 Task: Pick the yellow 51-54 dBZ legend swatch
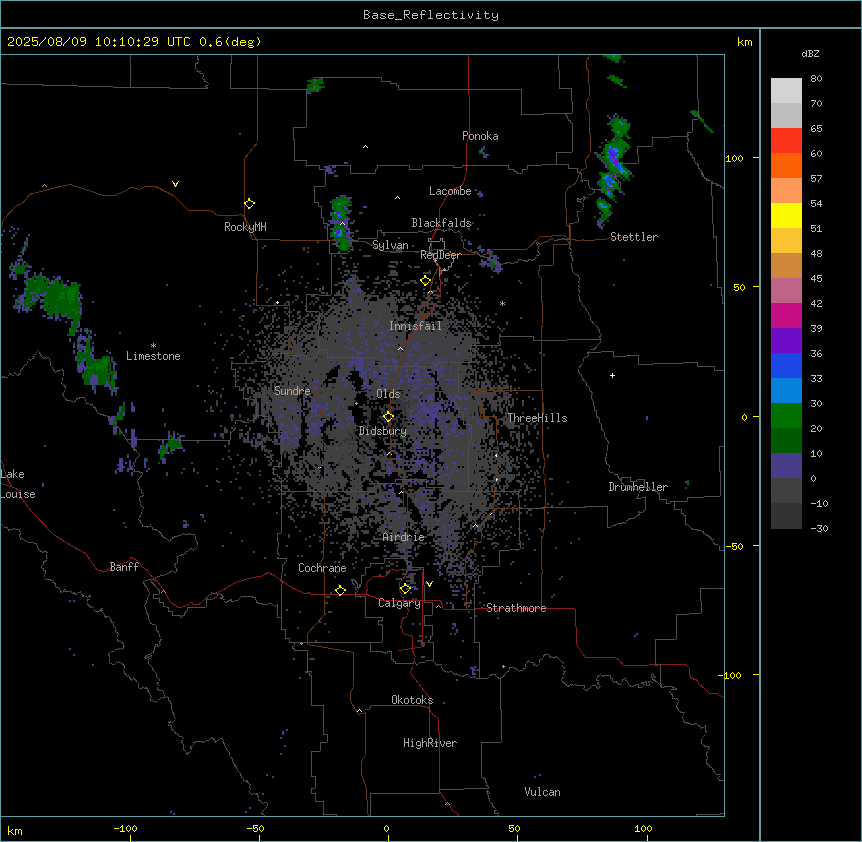(x=786, y=215)
